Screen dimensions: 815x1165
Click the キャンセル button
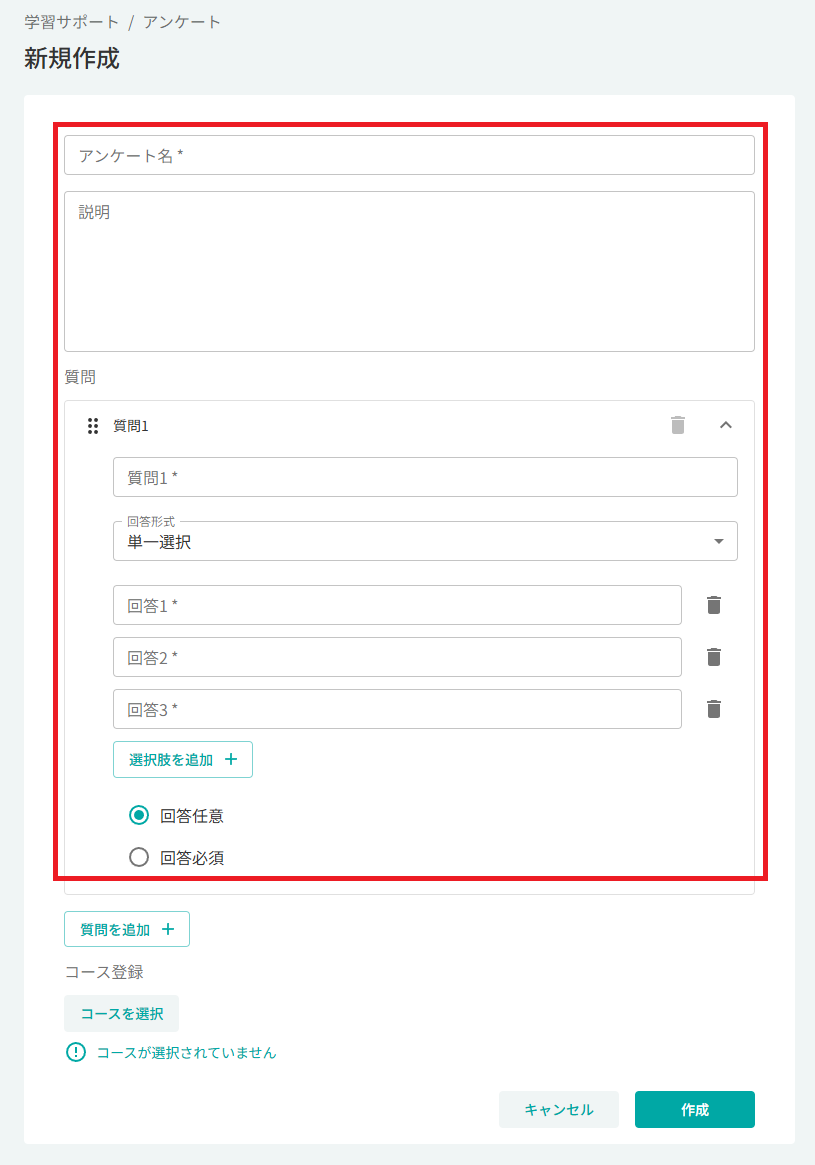pyautogui.click(x=559, y=1109)
